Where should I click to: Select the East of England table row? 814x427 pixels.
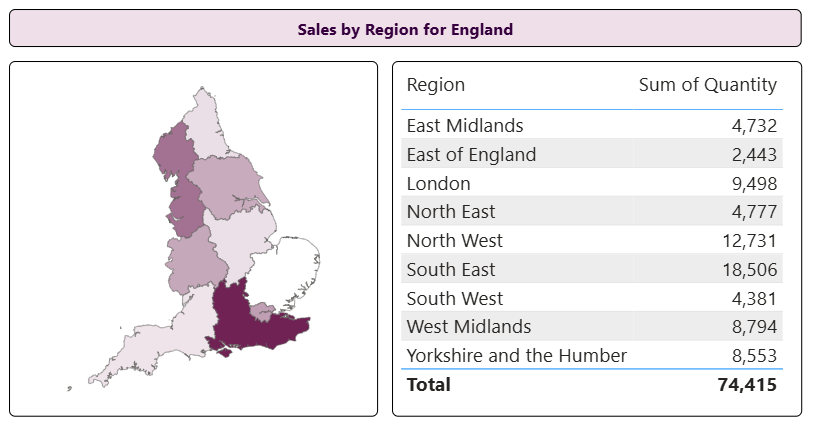tap(592, 154)
